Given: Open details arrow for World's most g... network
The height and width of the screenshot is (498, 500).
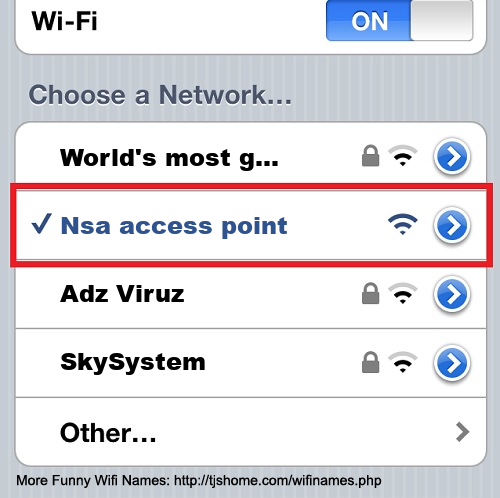Looking at the screenshot, I should pyautogui.click(x=452, y=157).
